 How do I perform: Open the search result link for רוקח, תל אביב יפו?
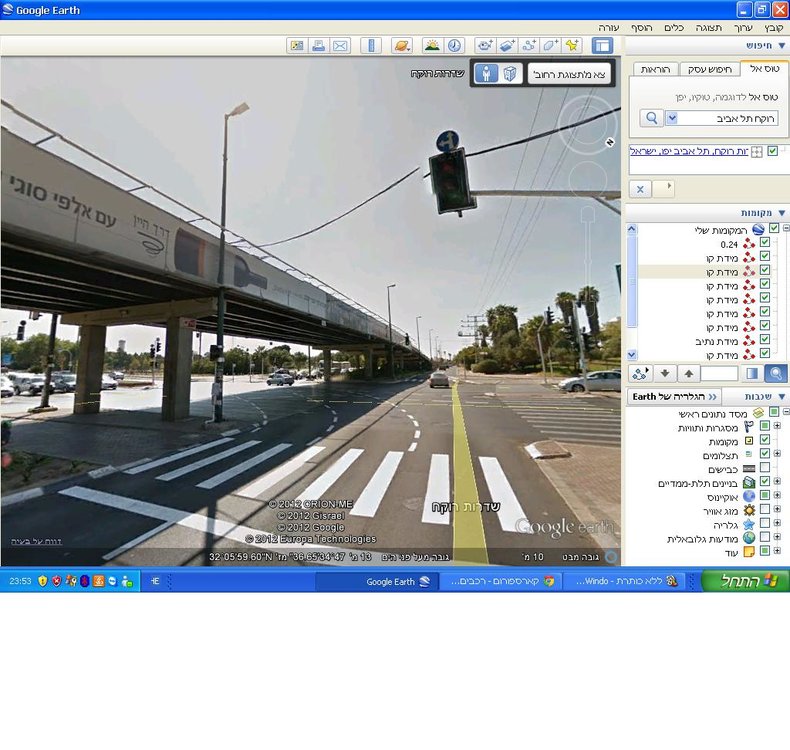689,151
